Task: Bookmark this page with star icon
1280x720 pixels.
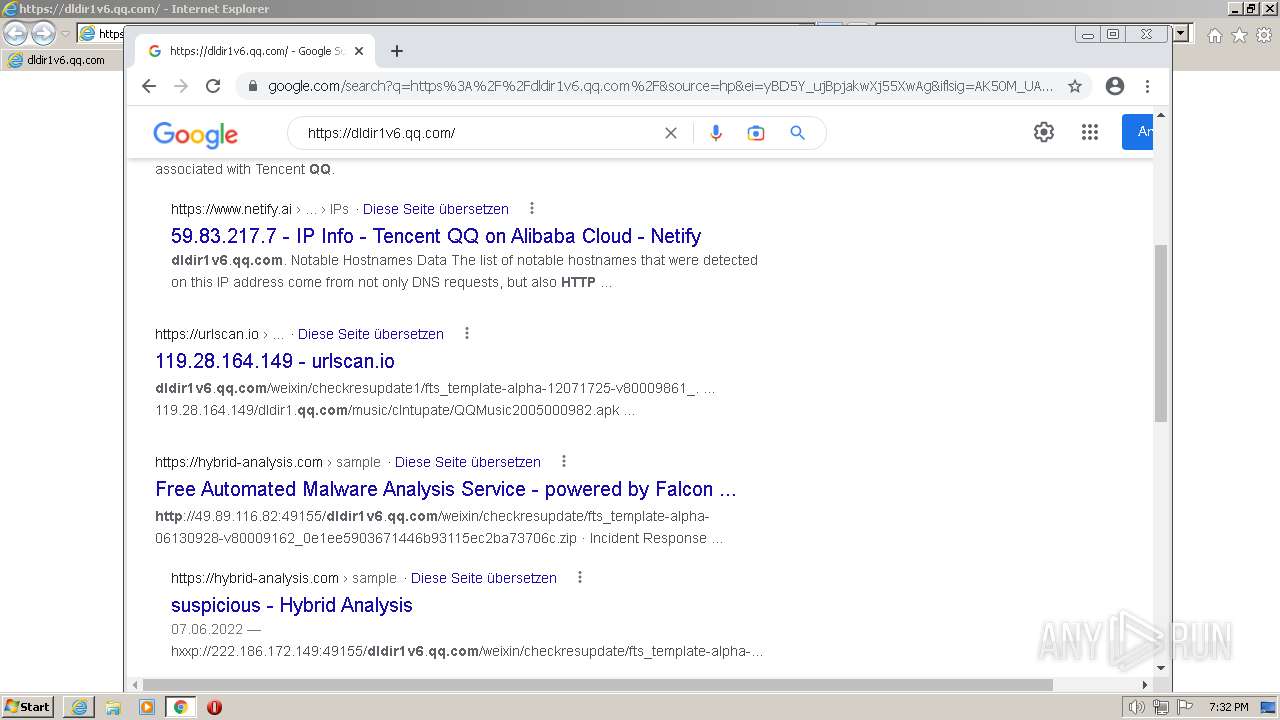Action: [x=1075, y=86]
